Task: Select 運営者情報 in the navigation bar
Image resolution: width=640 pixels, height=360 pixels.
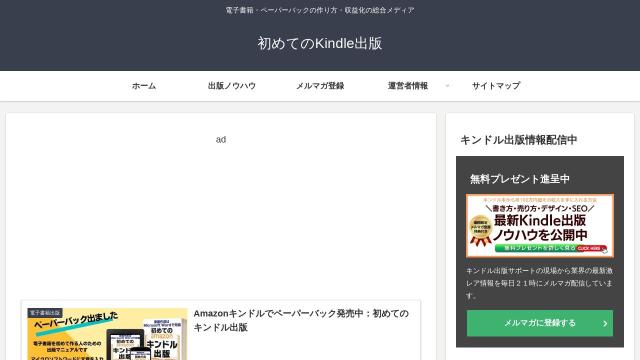Action: point(408,86)
